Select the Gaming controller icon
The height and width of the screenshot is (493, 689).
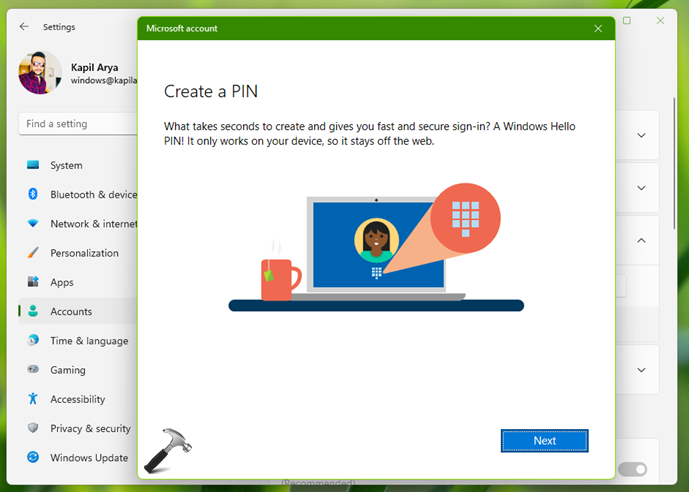pos(33,370)
